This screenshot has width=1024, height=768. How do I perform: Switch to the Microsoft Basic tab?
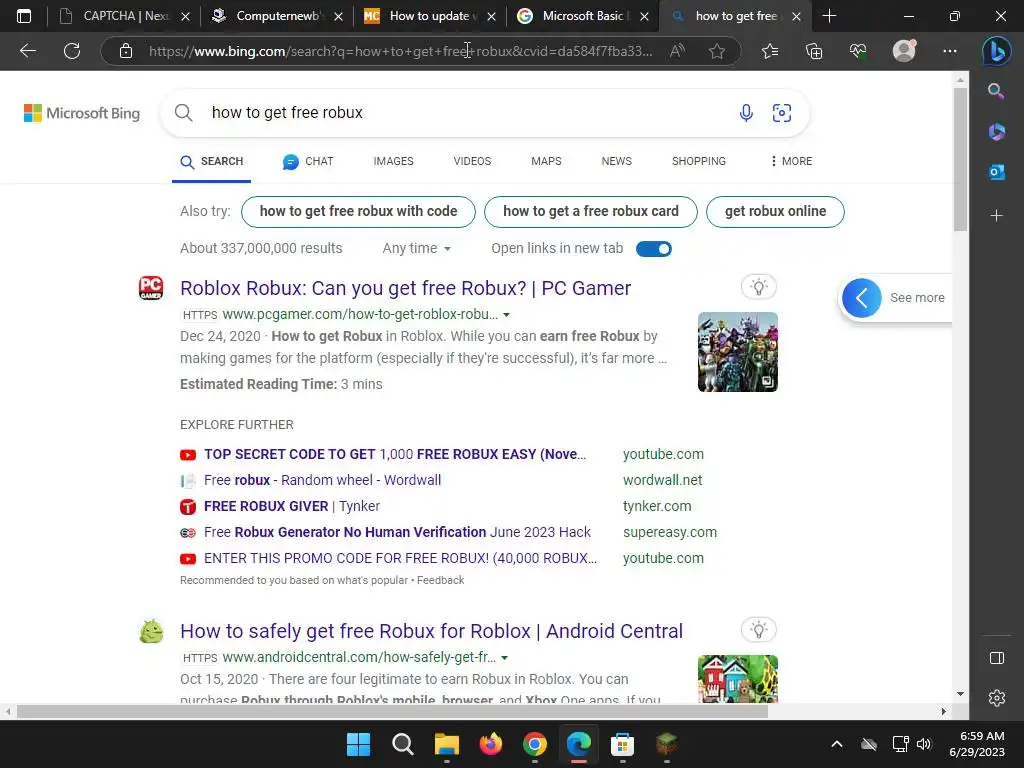[x=583, y=16]
